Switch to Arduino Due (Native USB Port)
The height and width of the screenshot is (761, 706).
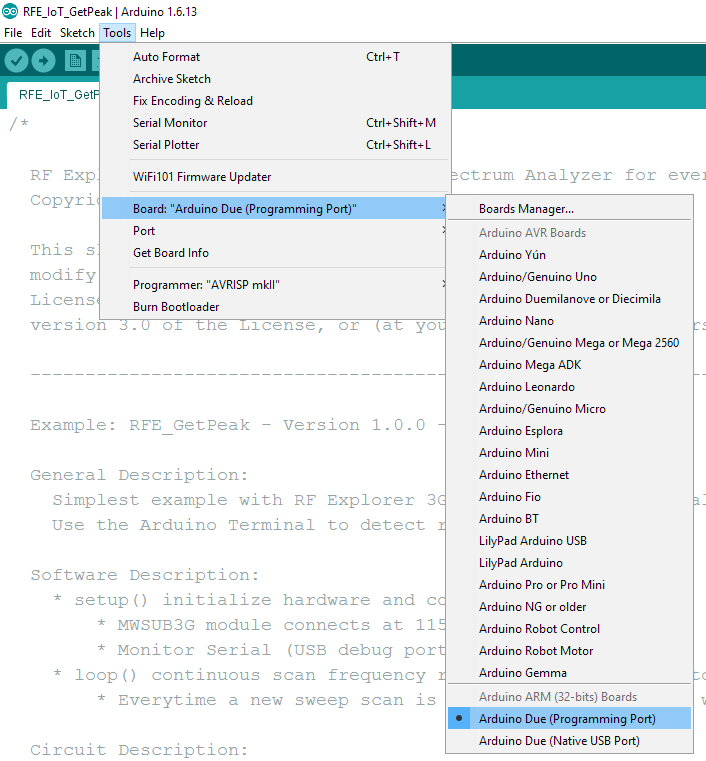click(x=570, y=741)
